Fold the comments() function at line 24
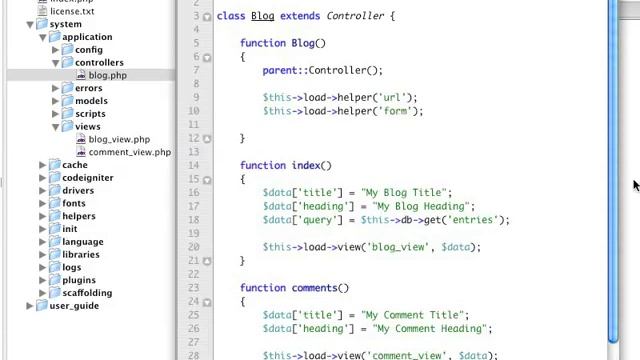 (207, 302)
